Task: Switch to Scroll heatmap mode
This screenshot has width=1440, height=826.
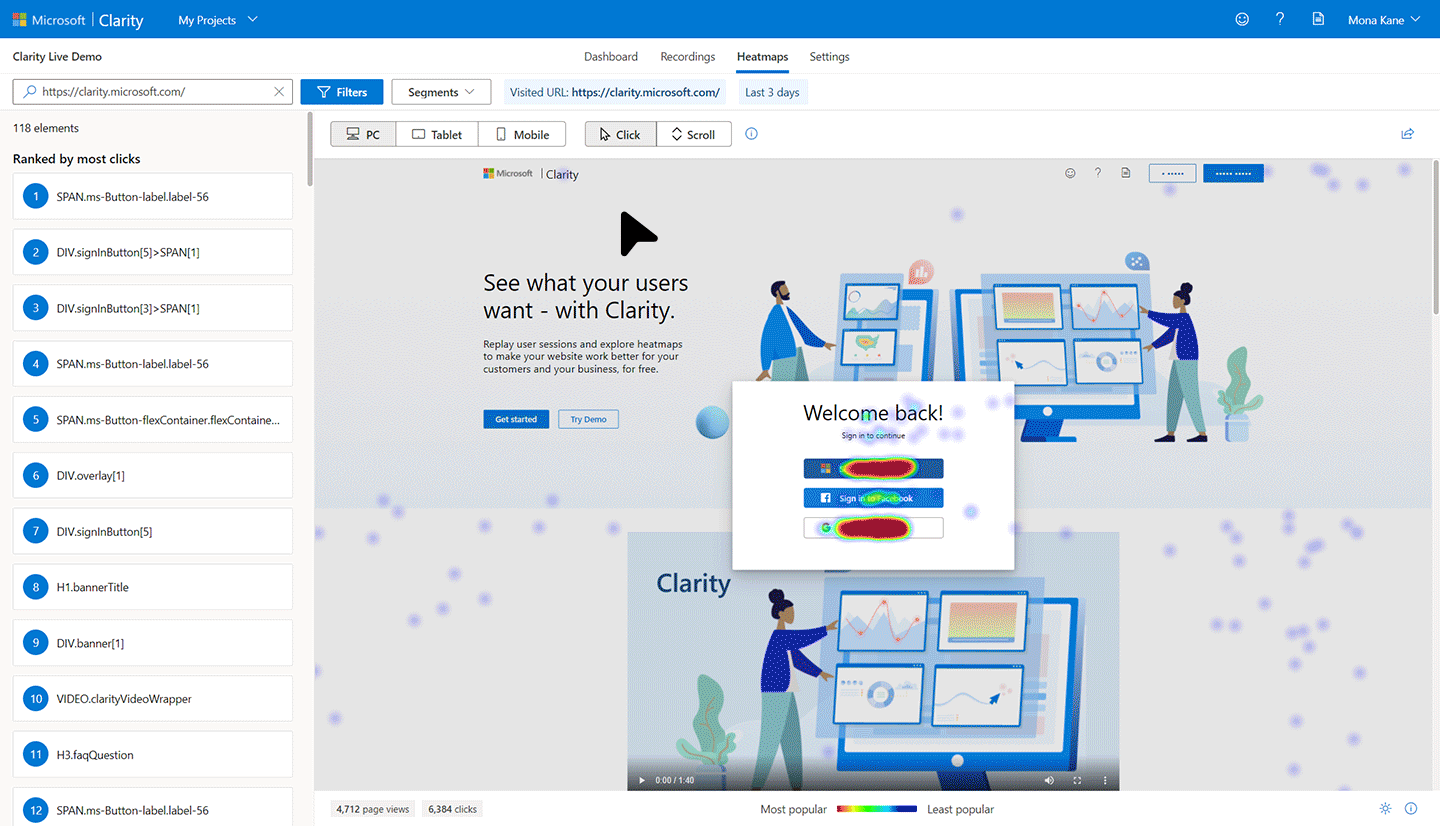Action: click(693, 134)
